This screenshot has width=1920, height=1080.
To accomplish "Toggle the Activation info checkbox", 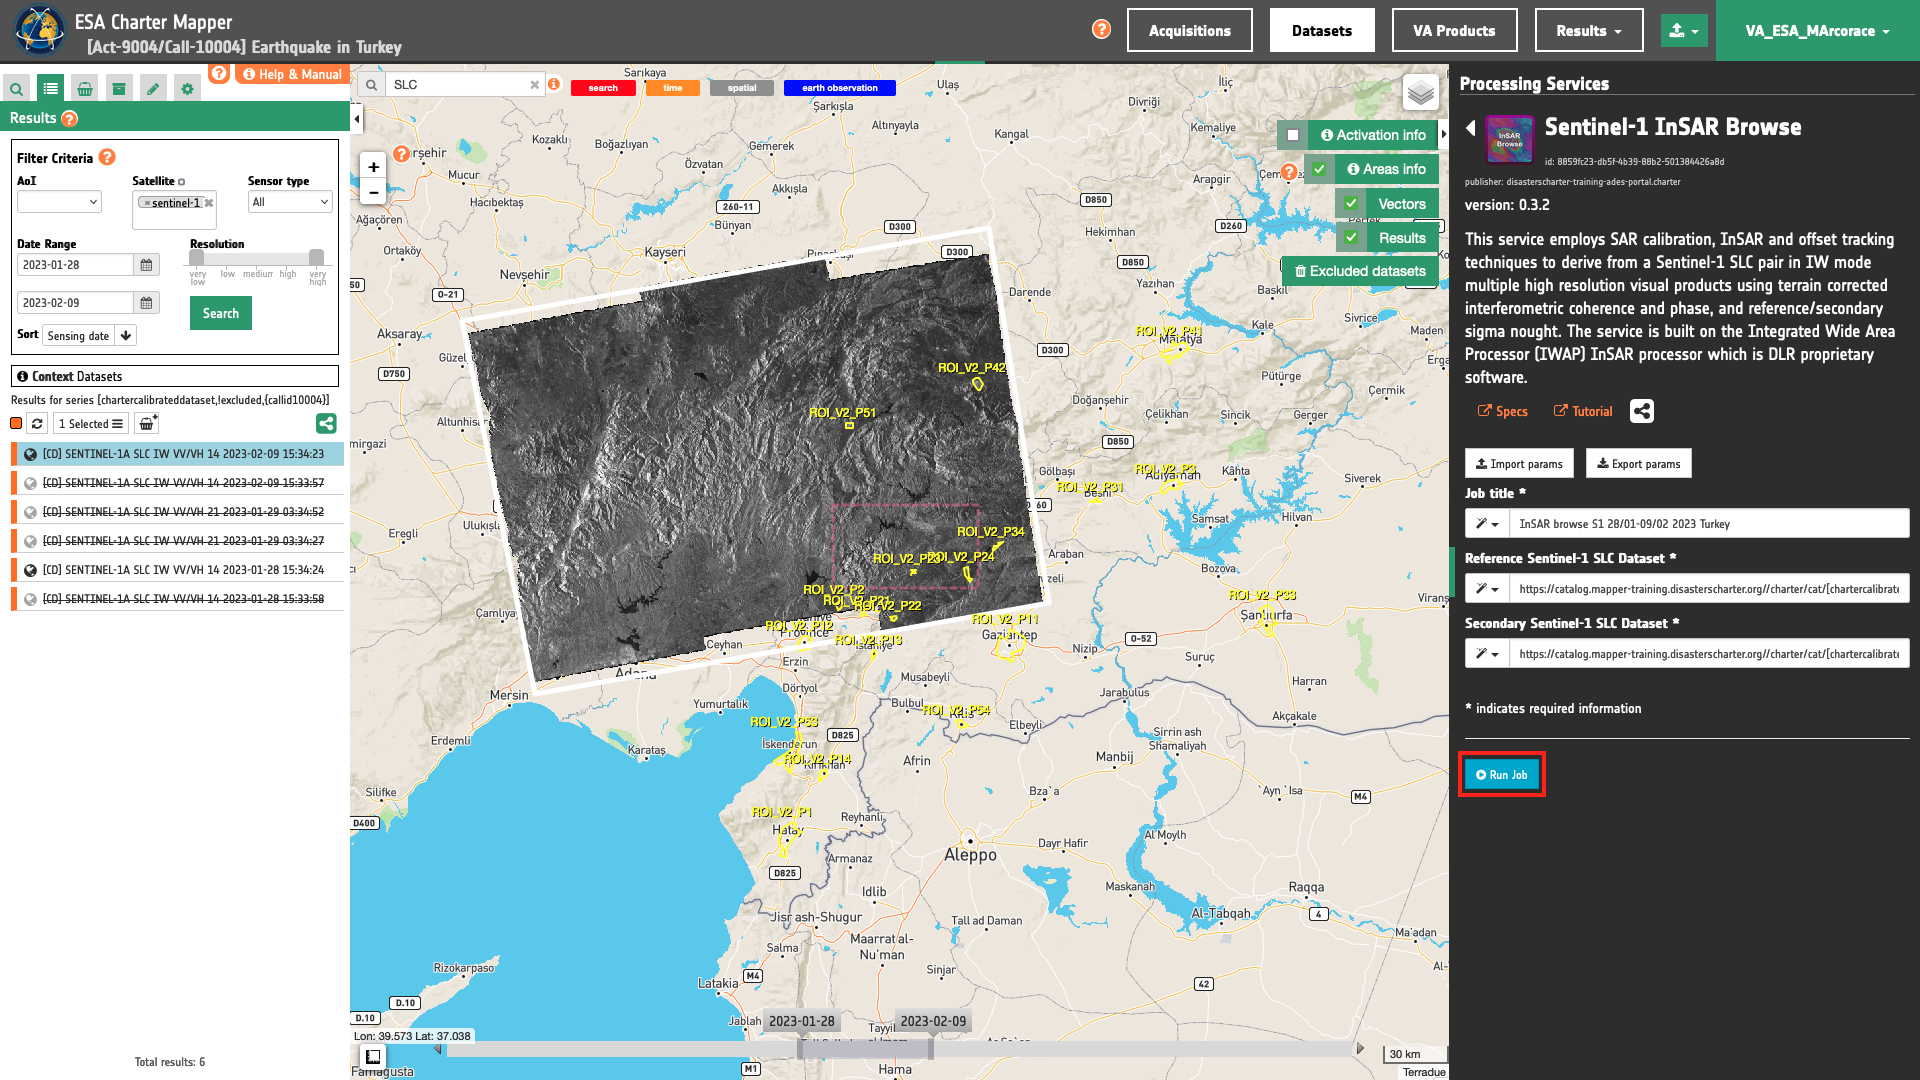I will 1293,135.
